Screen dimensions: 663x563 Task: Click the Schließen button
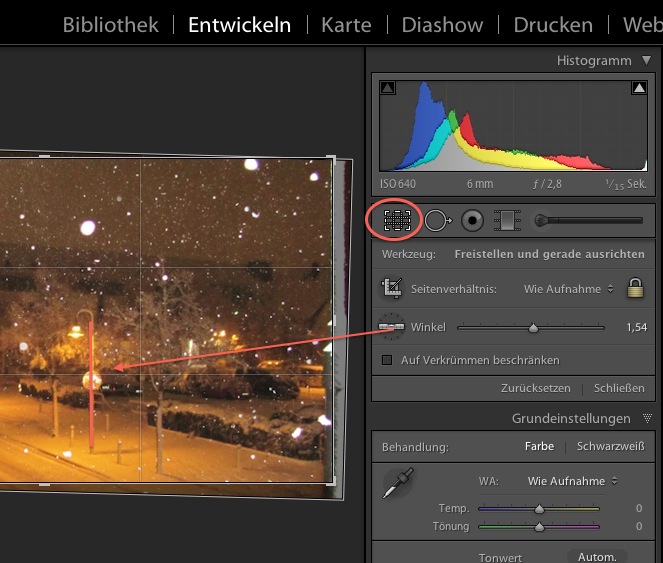tap(618, 388)
